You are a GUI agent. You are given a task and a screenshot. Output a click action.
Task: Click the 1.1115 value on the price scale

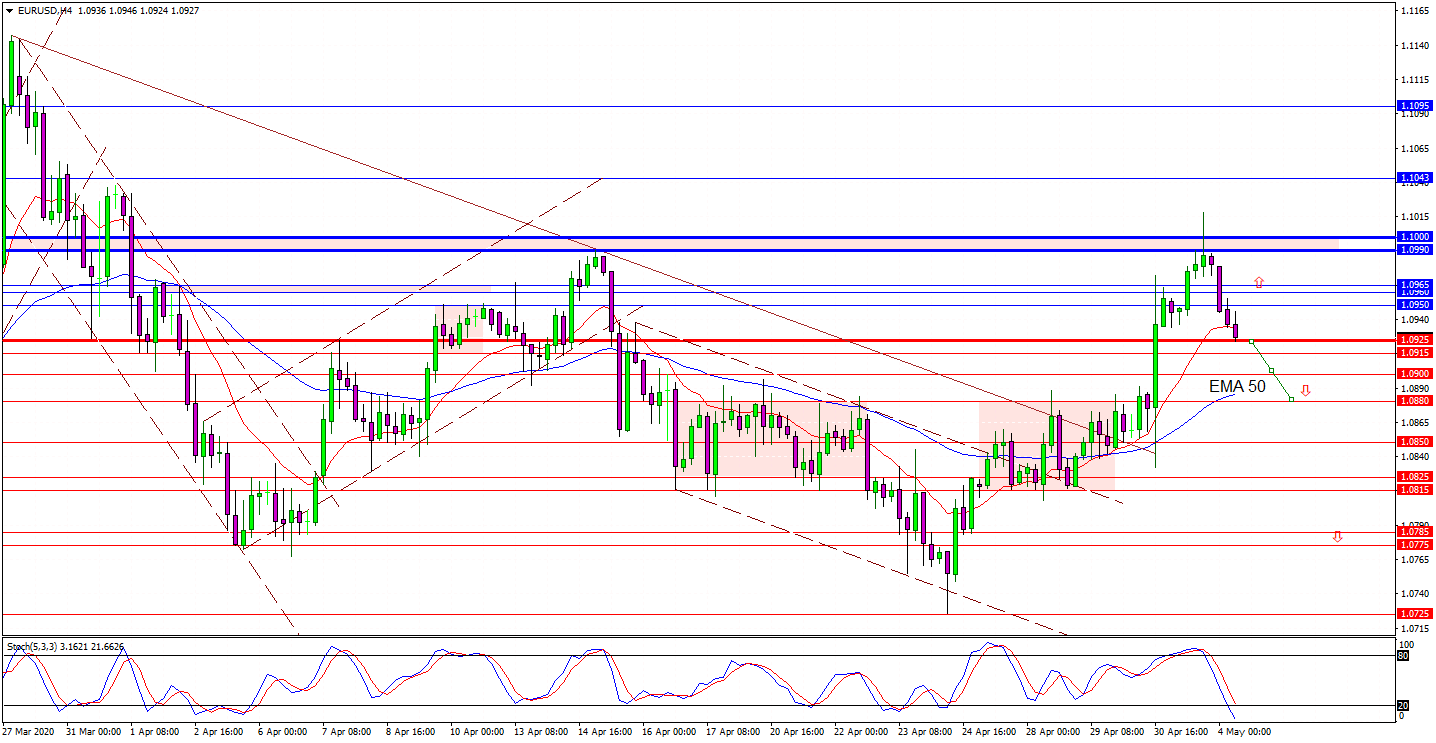pyautogui.click(x=1414, y=80)
